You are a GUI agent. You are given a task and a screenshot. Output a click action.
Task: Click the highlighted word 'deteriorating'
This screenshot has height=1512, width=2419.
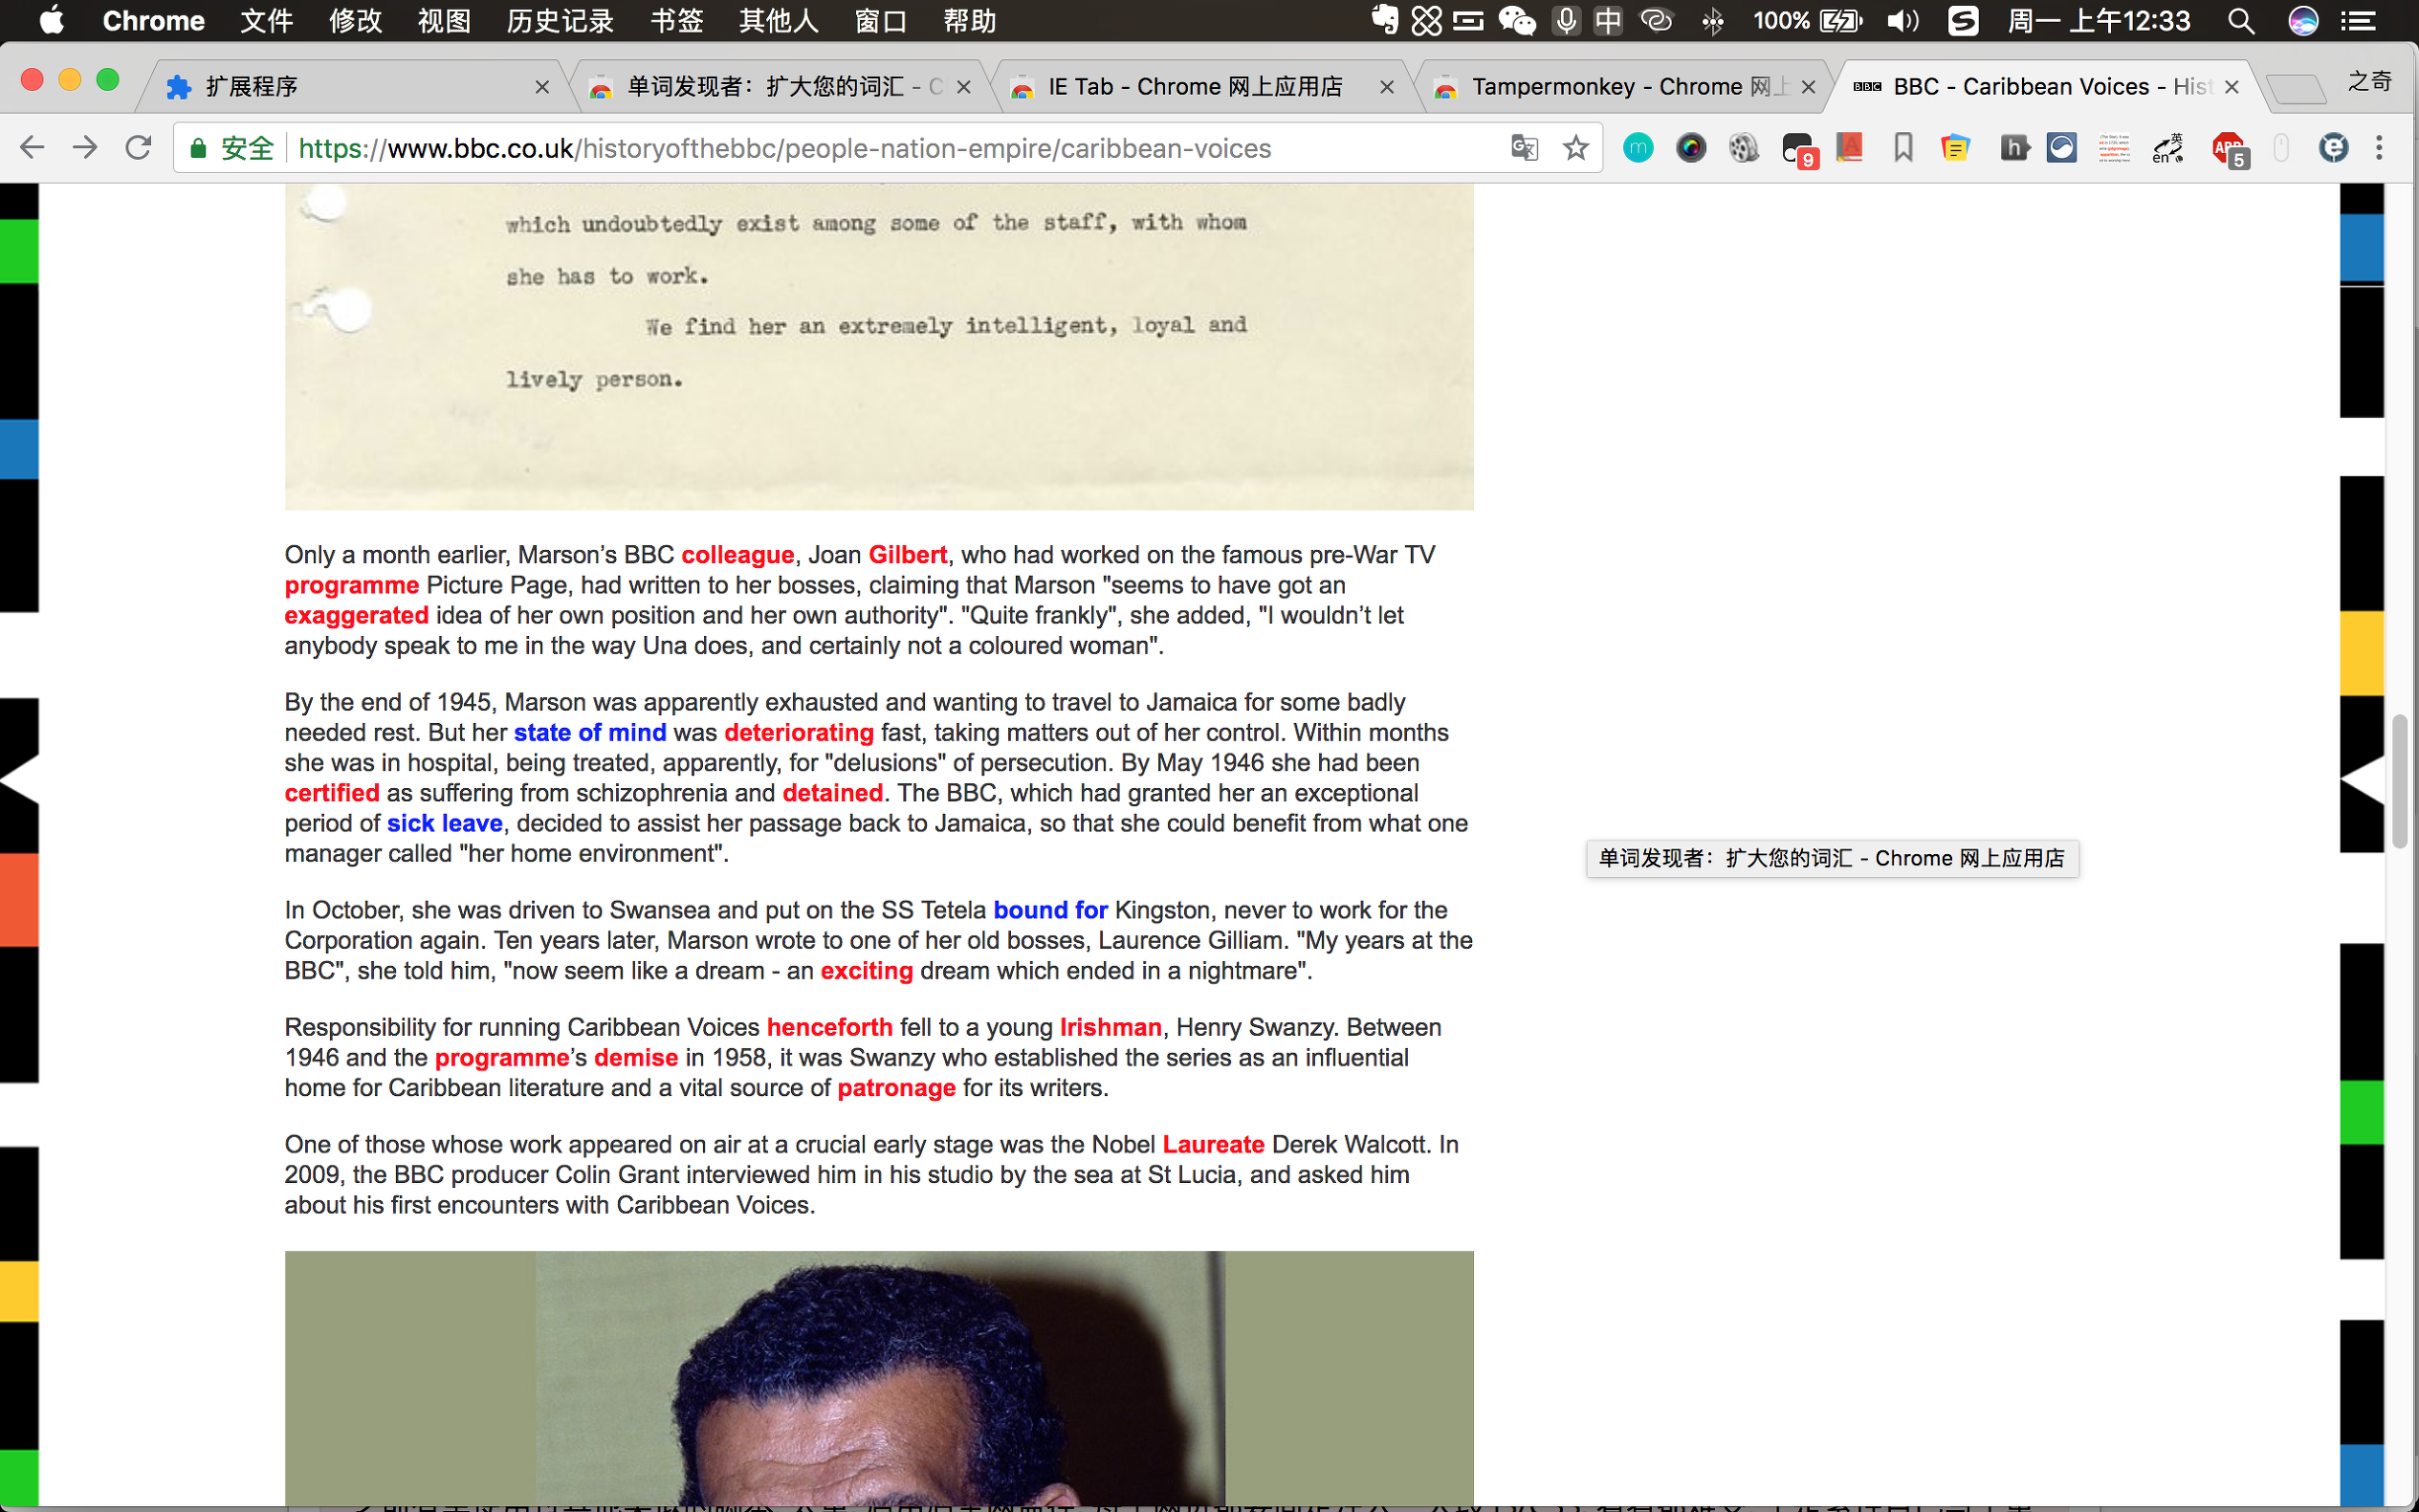click(x=798, y=732)
